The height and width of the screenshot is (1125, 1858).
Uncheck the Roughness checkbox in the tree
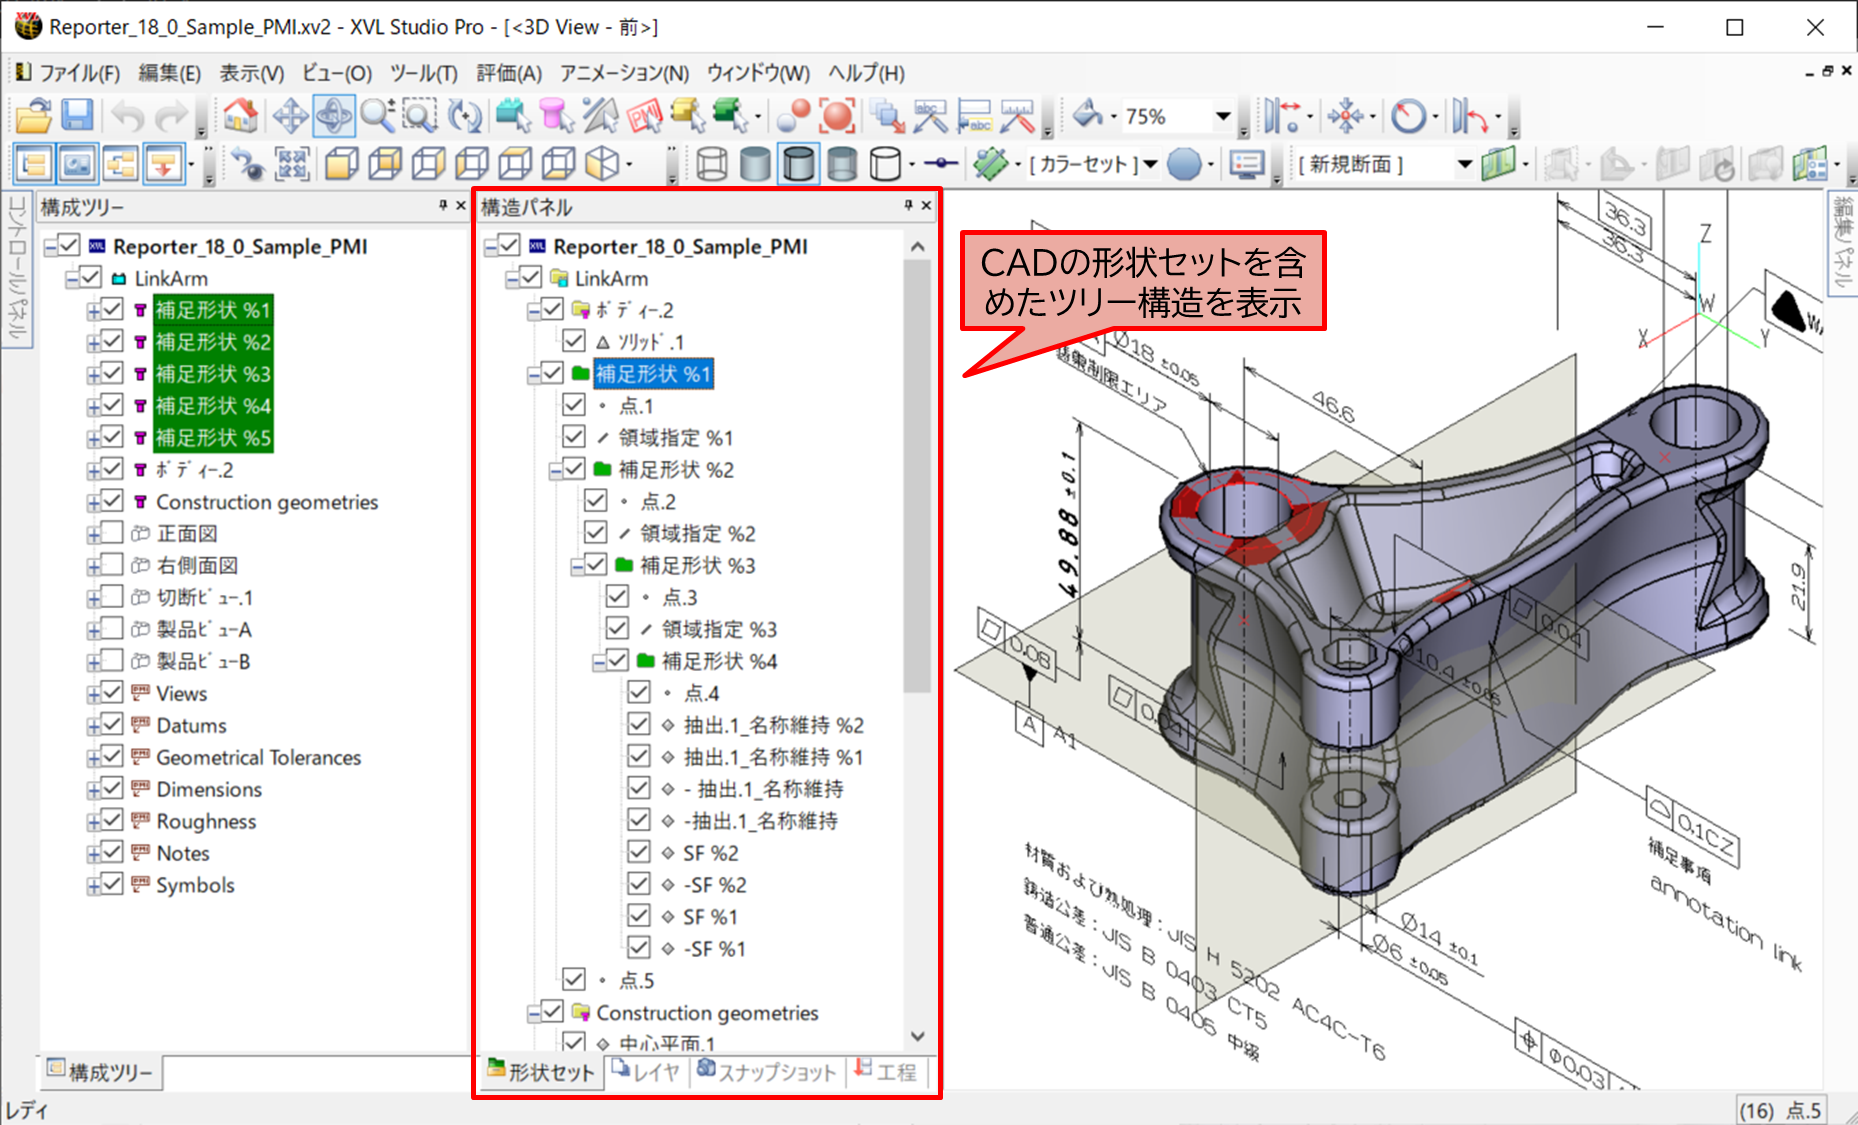tap(112, 821)
